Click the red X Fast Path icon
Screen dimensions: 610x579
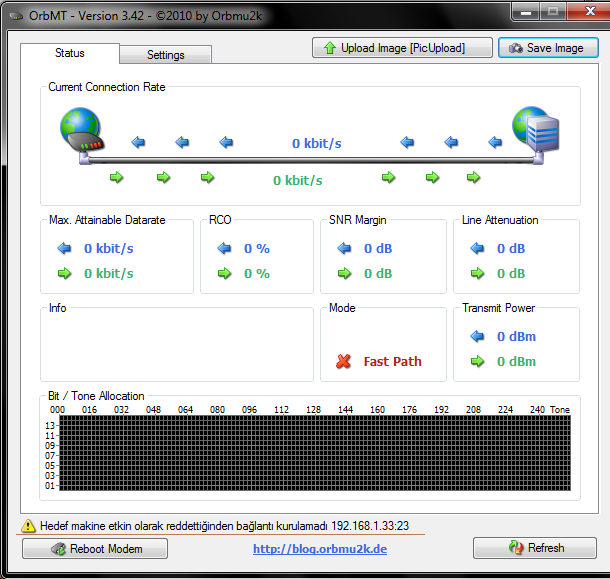click(x=343, y=361)
